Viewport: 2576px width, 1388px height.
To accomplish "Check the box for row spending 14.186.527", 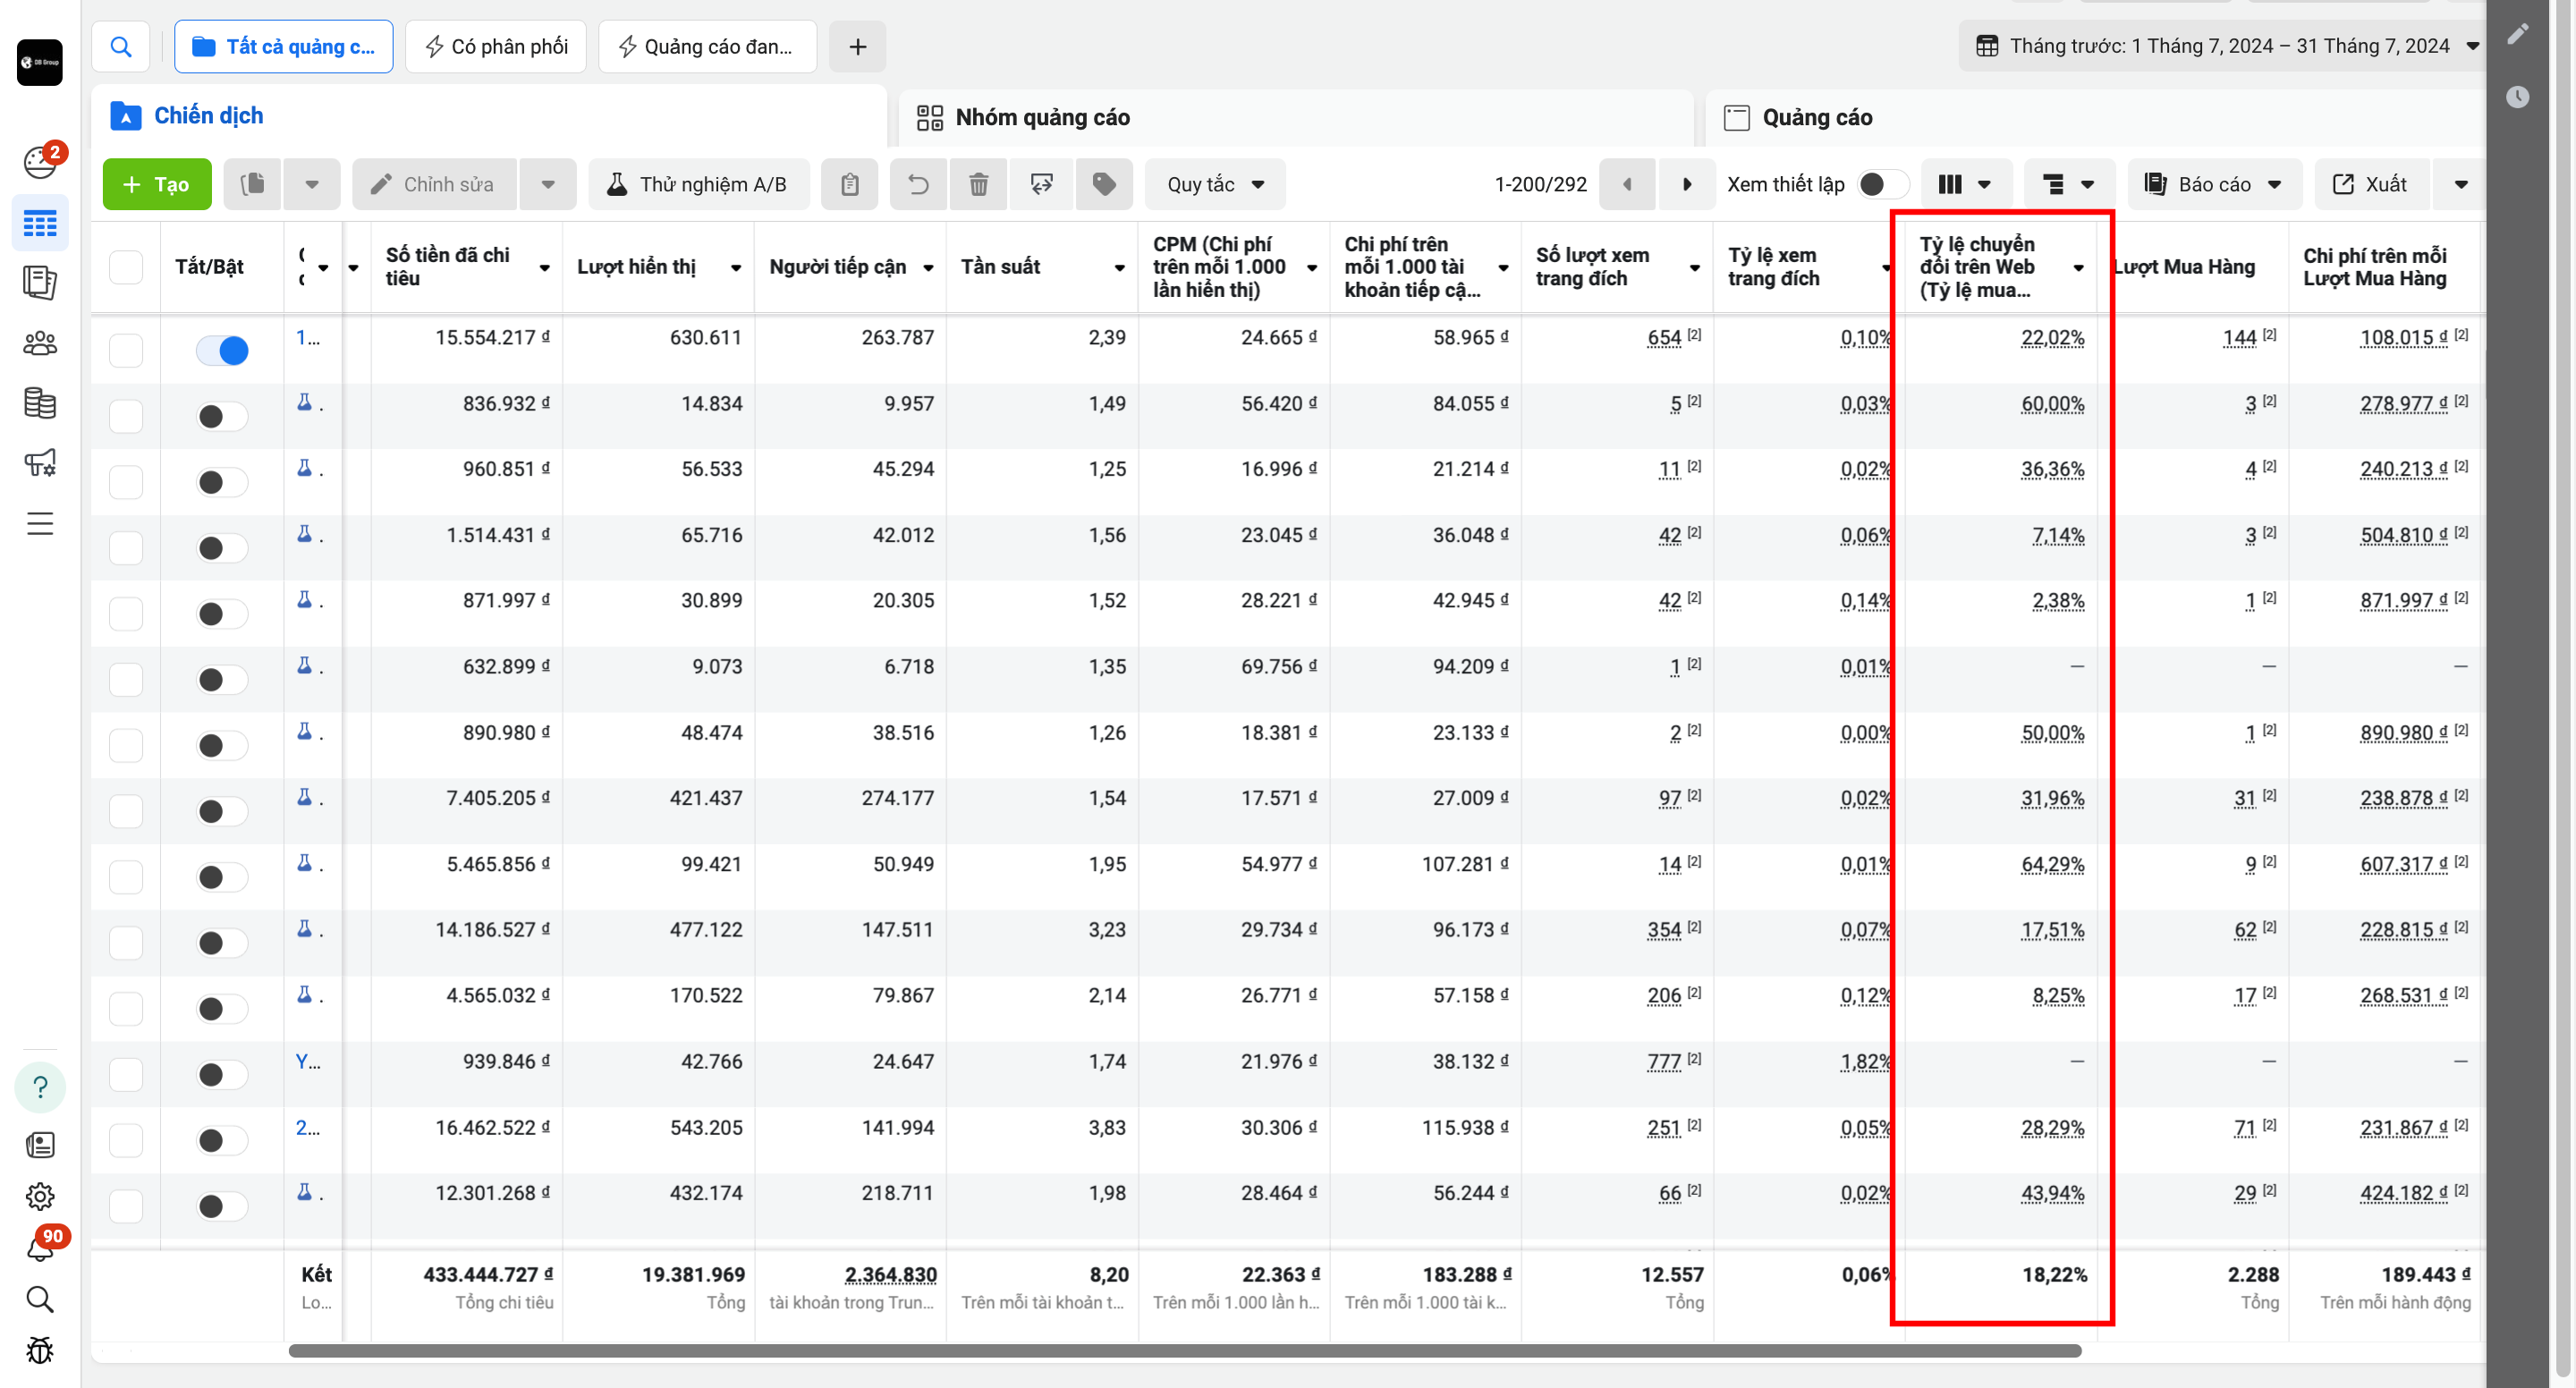I will (x=126, y=942).
